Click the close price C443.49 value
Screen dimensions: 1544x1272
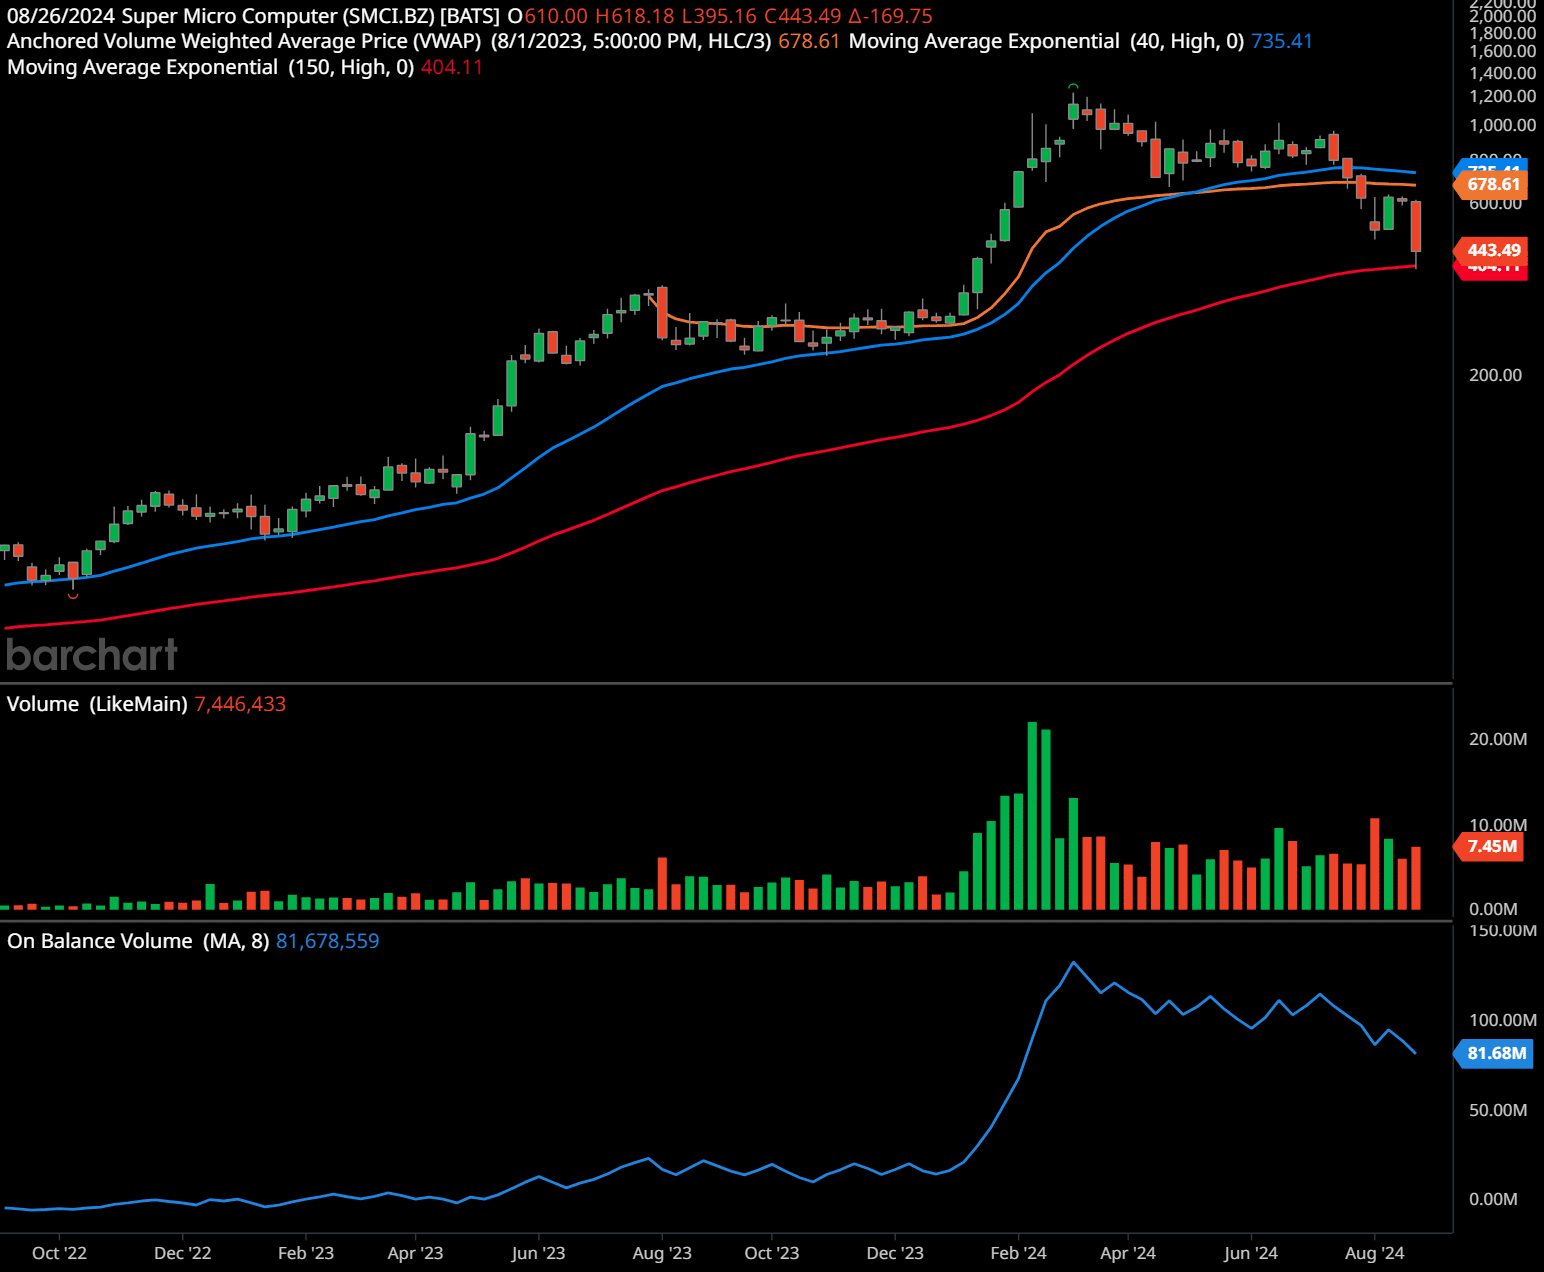pos(803,16)
